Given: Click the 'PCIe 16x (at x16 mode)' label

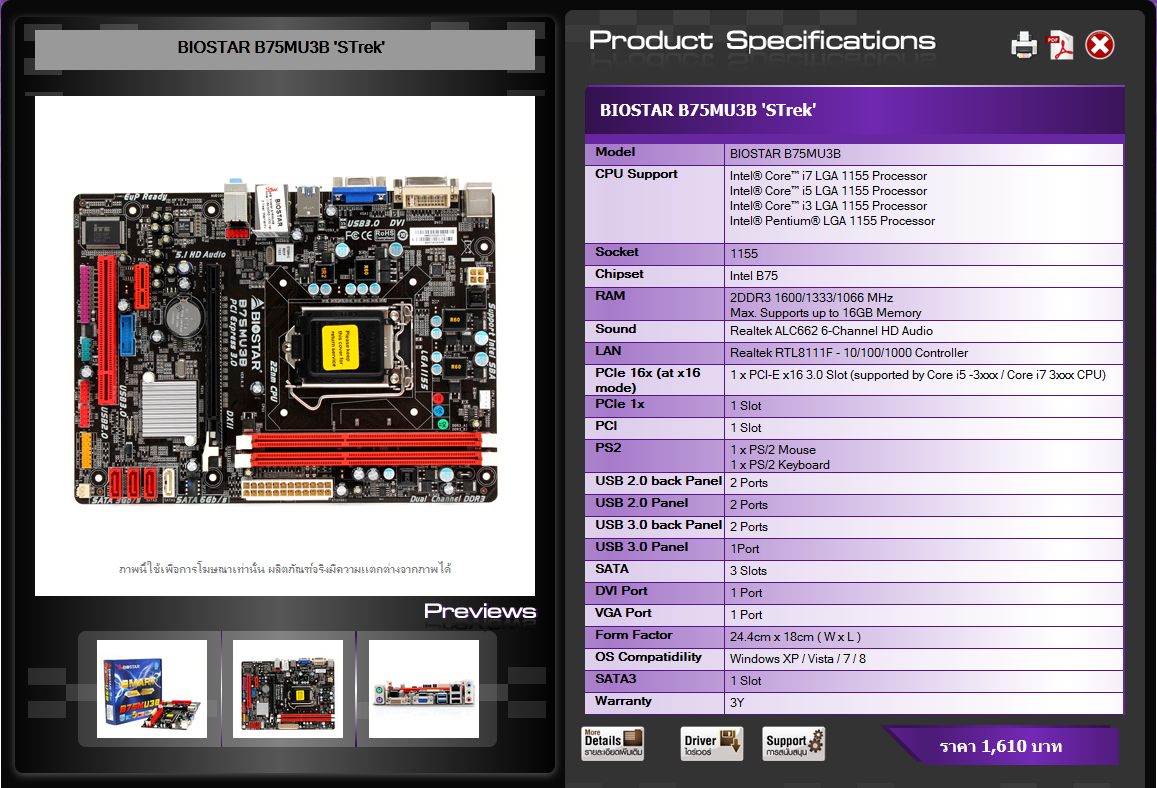Looking at the screenshot, I should click(x=648, y=380).
